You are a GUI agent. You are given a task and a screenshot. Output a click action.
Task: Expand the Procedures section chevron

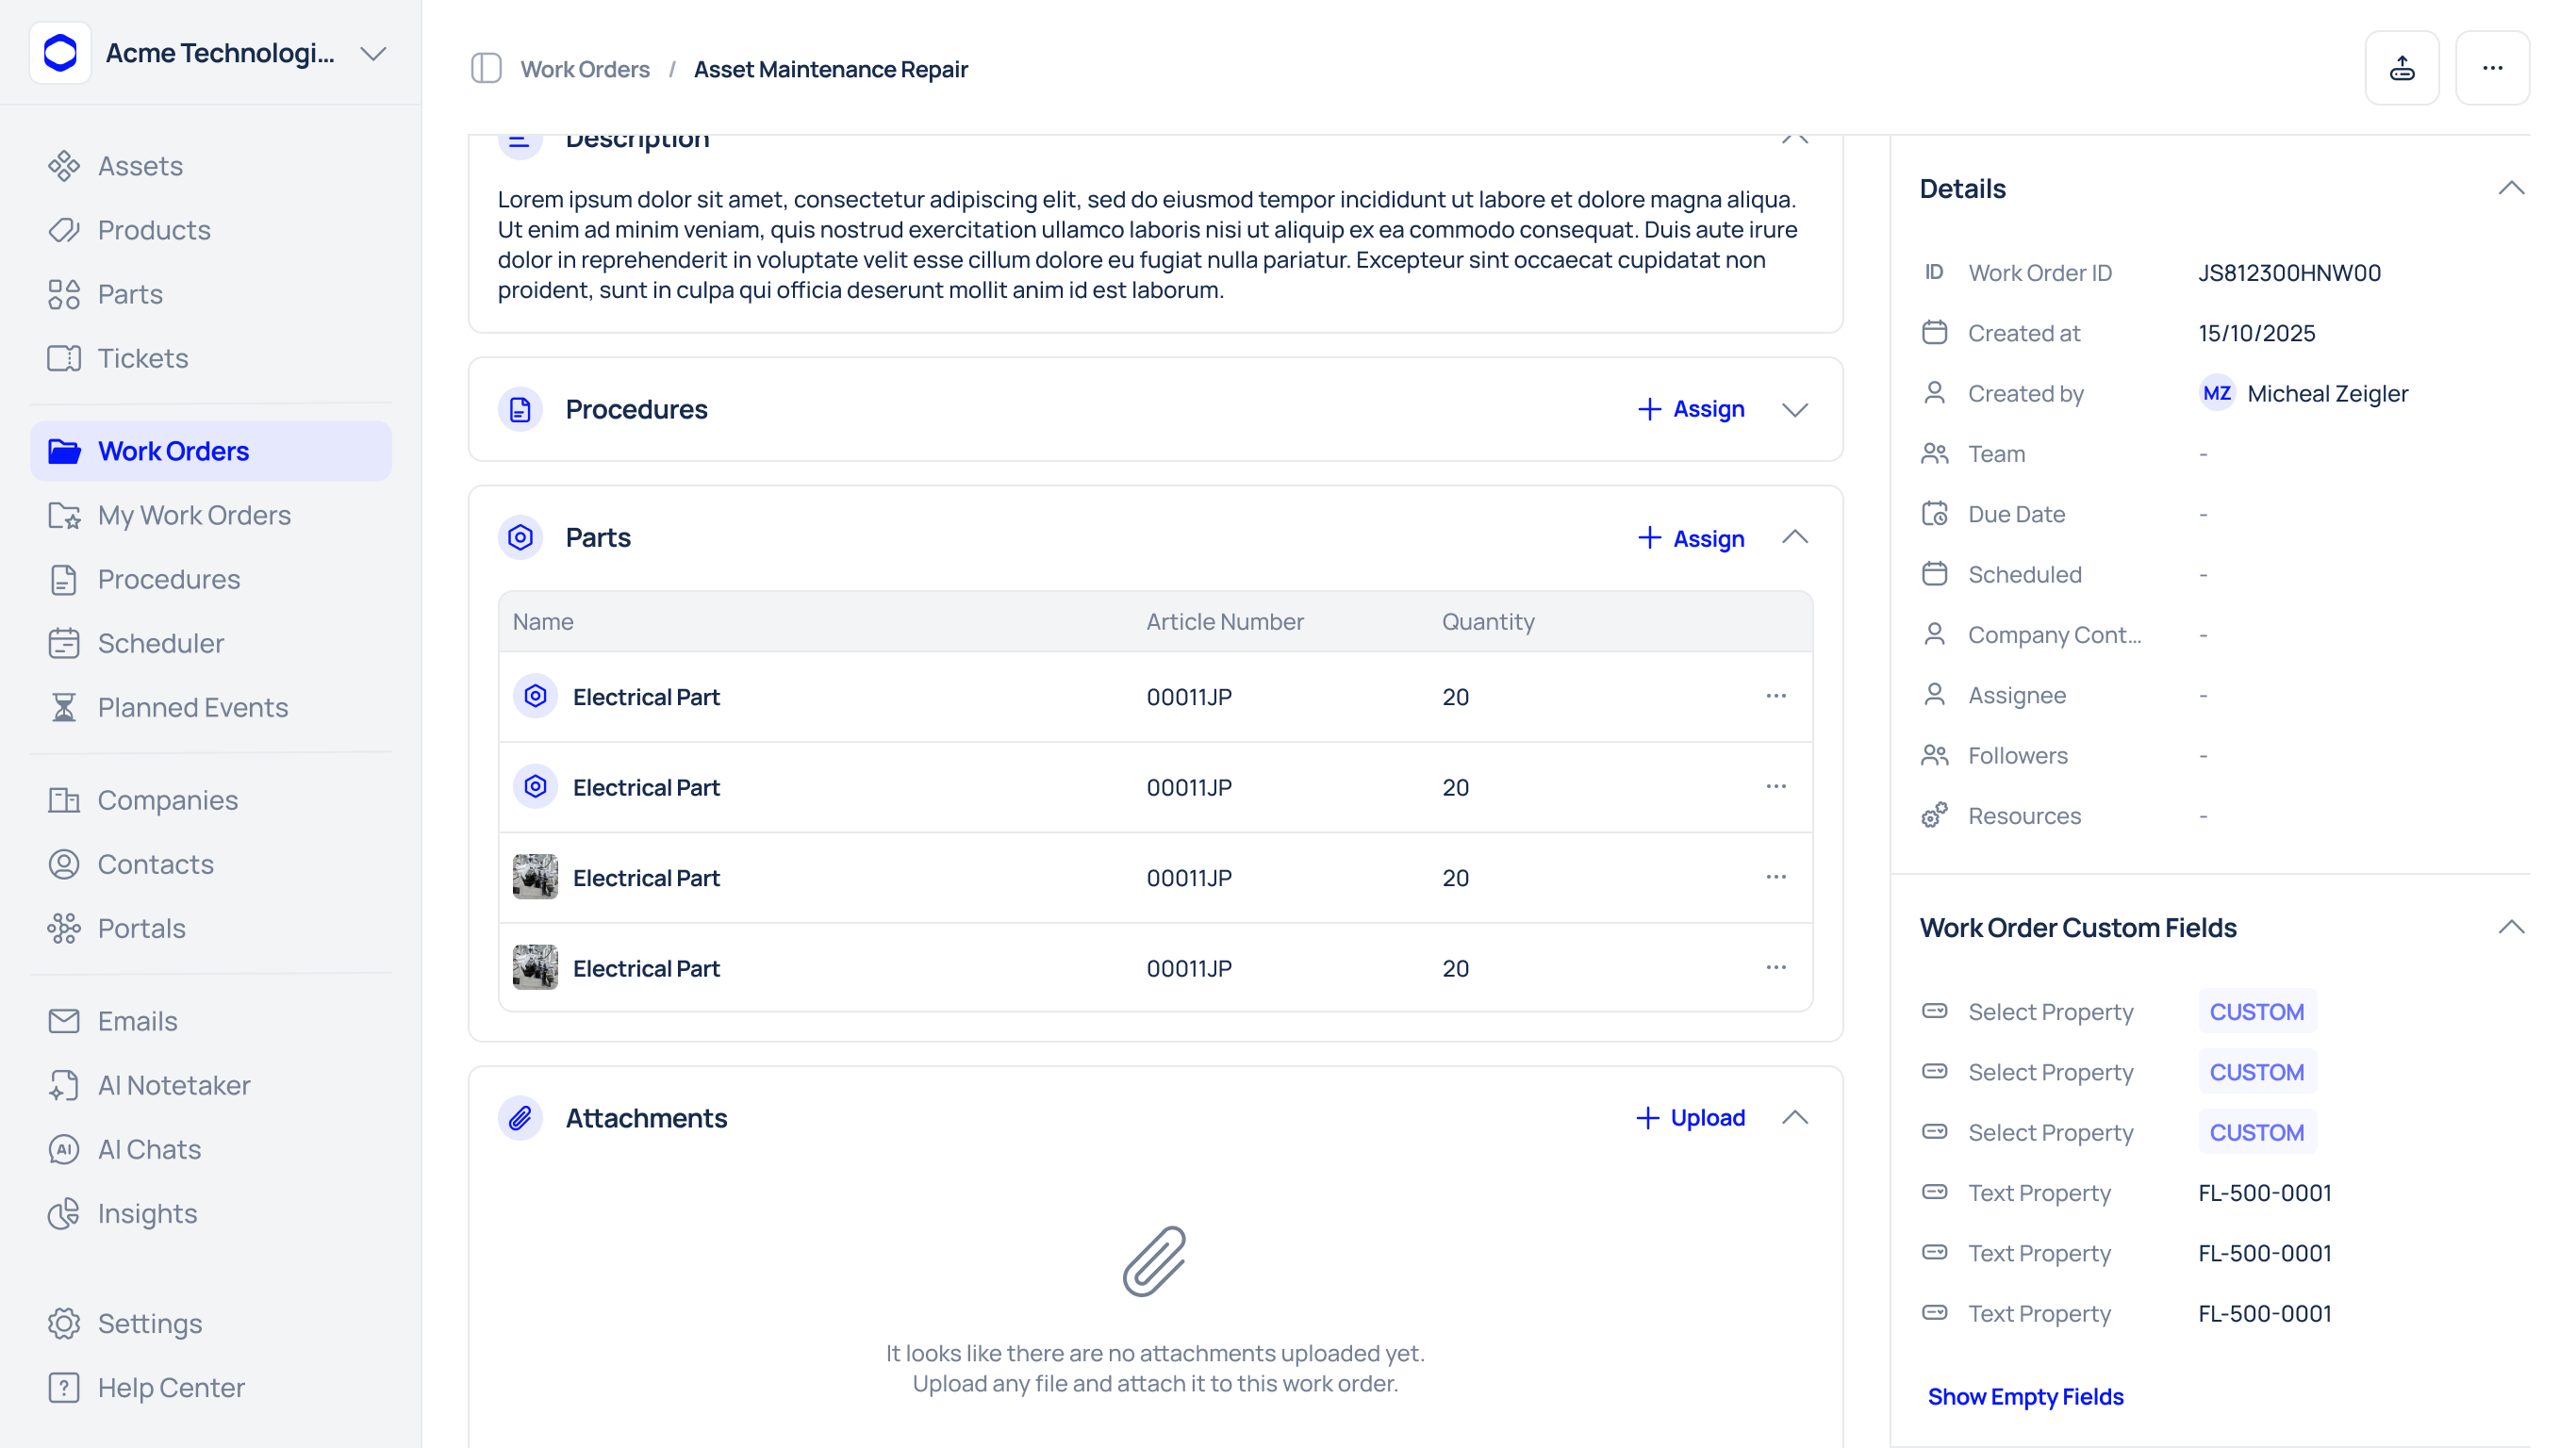click(x=1794, y=409)
